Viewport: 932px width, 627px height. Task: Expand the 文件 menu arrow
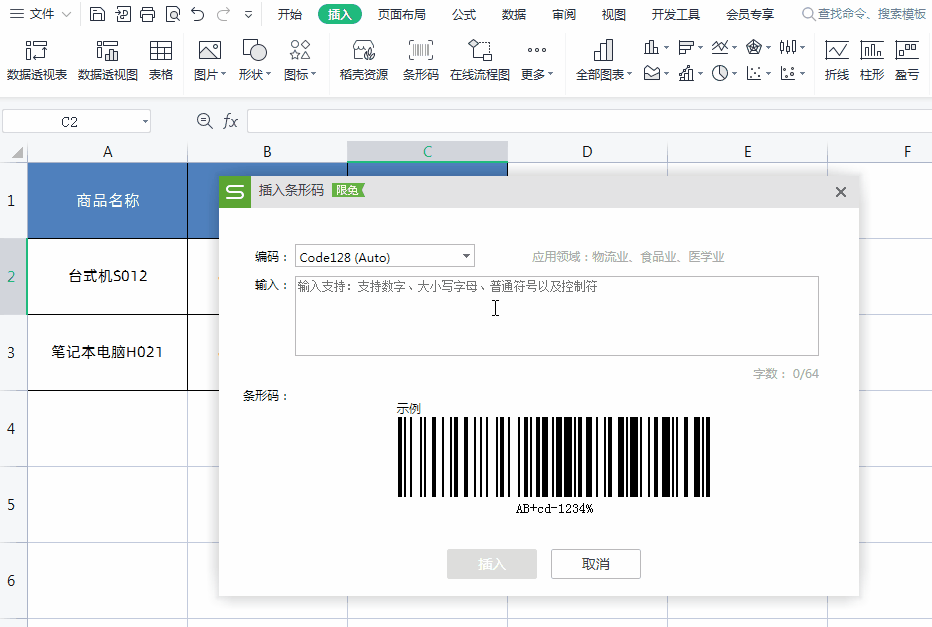[x=67, y=14]
